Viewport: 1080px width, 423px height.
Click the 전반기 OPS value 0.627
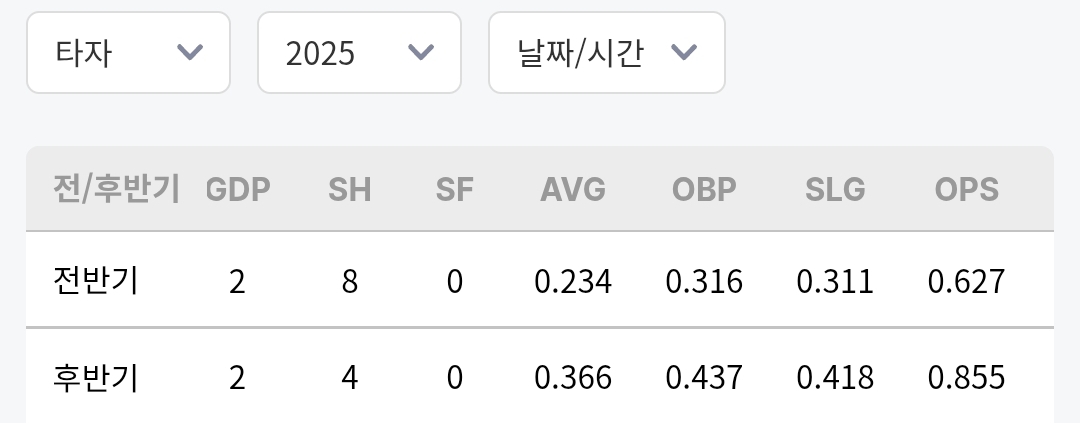click(x=966, y=282)
